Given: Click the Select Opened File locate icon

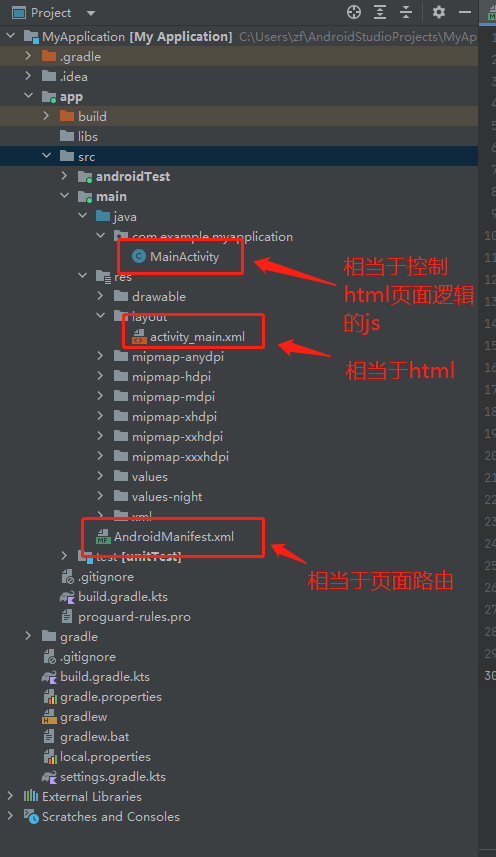Looking at the screenshot, I should 354,12.
